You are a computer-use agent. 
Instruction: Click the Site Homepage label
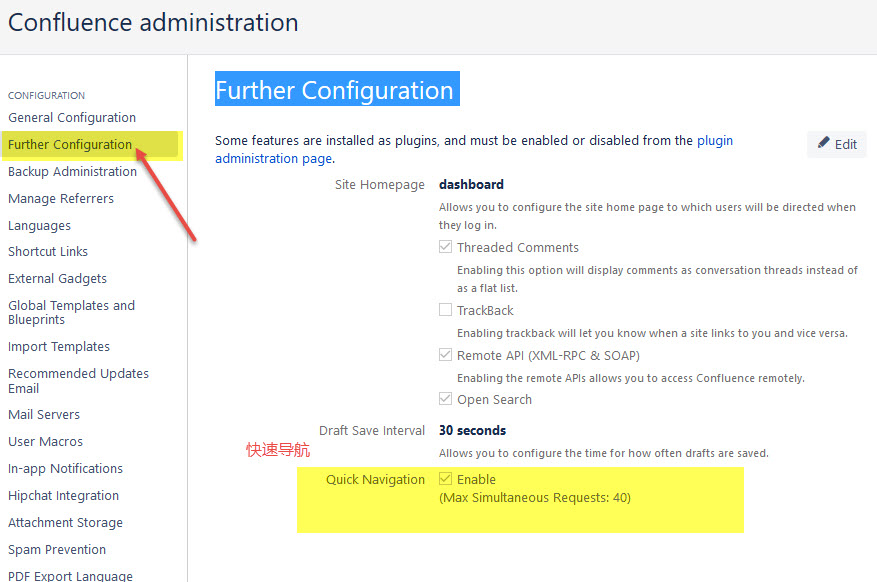tap(380, 185)
